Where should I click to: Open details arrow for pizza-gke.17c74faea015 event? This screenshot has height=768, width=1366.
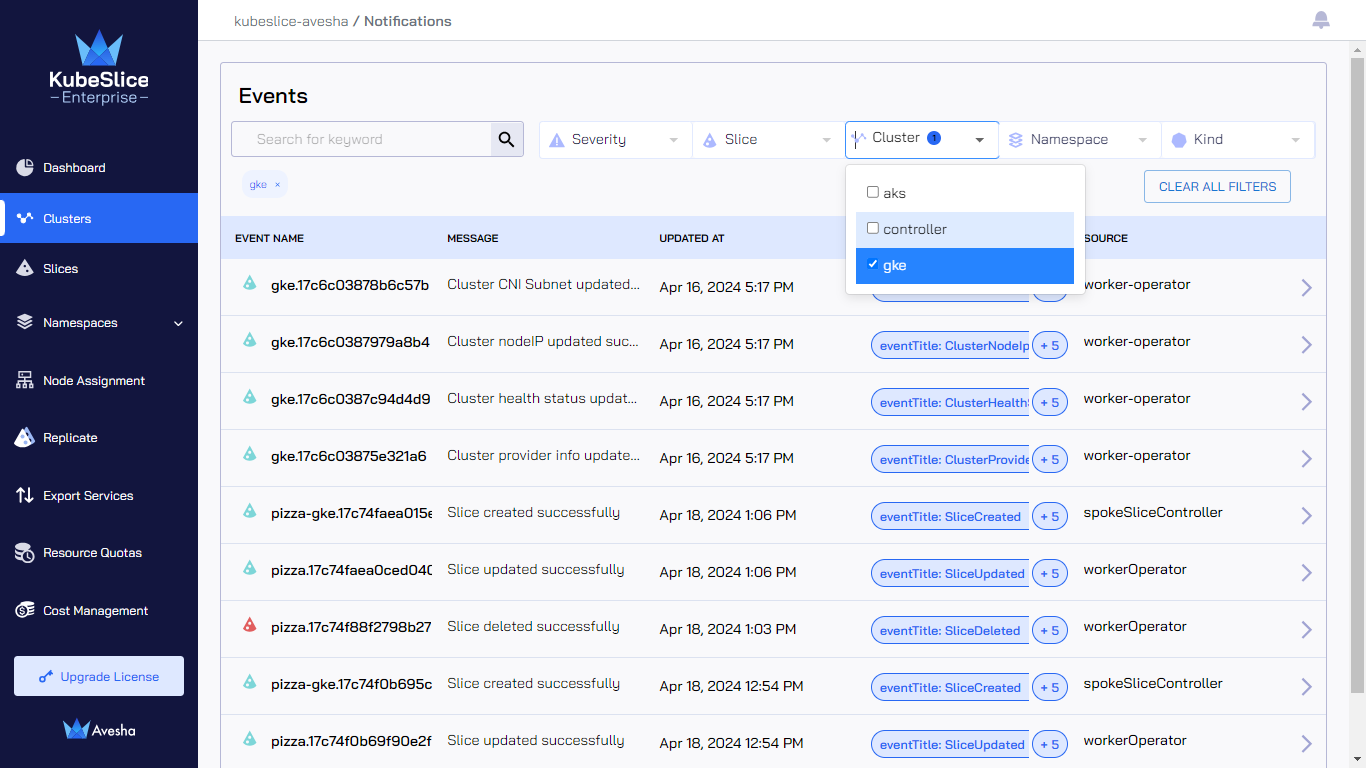click(1306, 515)
